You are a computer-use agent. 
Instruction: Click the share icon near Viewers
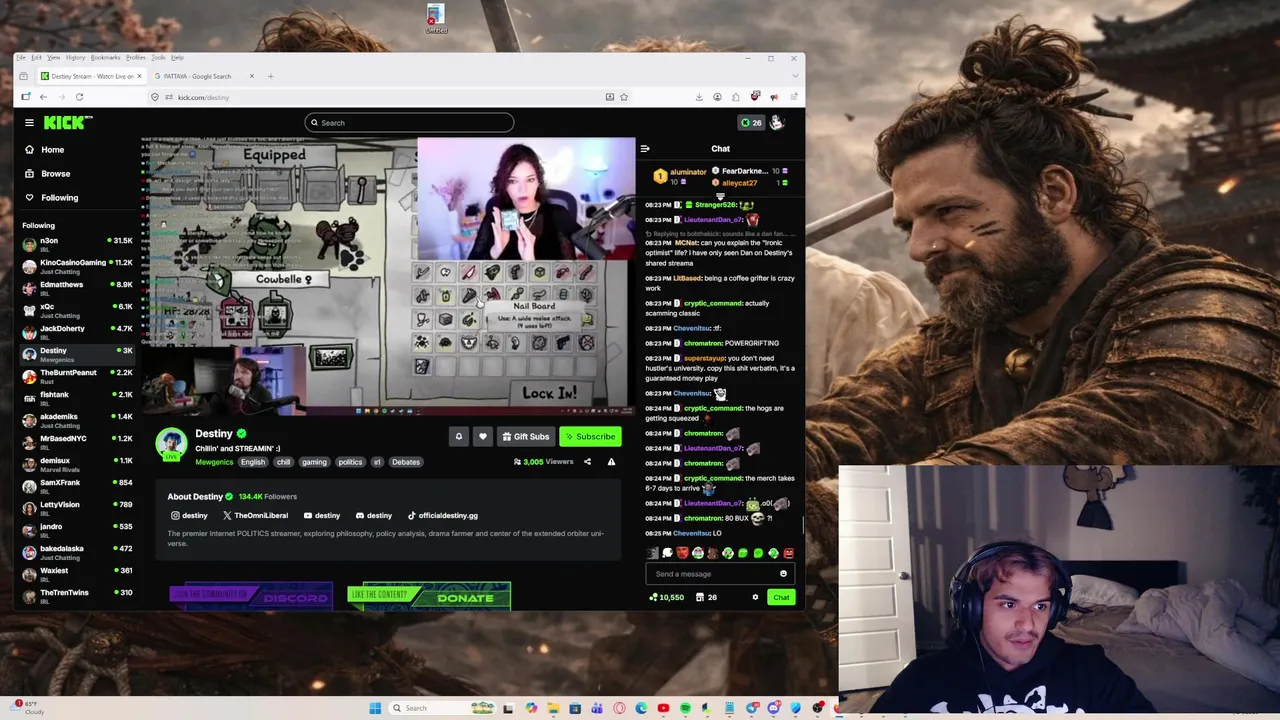(x=587, y=462)
